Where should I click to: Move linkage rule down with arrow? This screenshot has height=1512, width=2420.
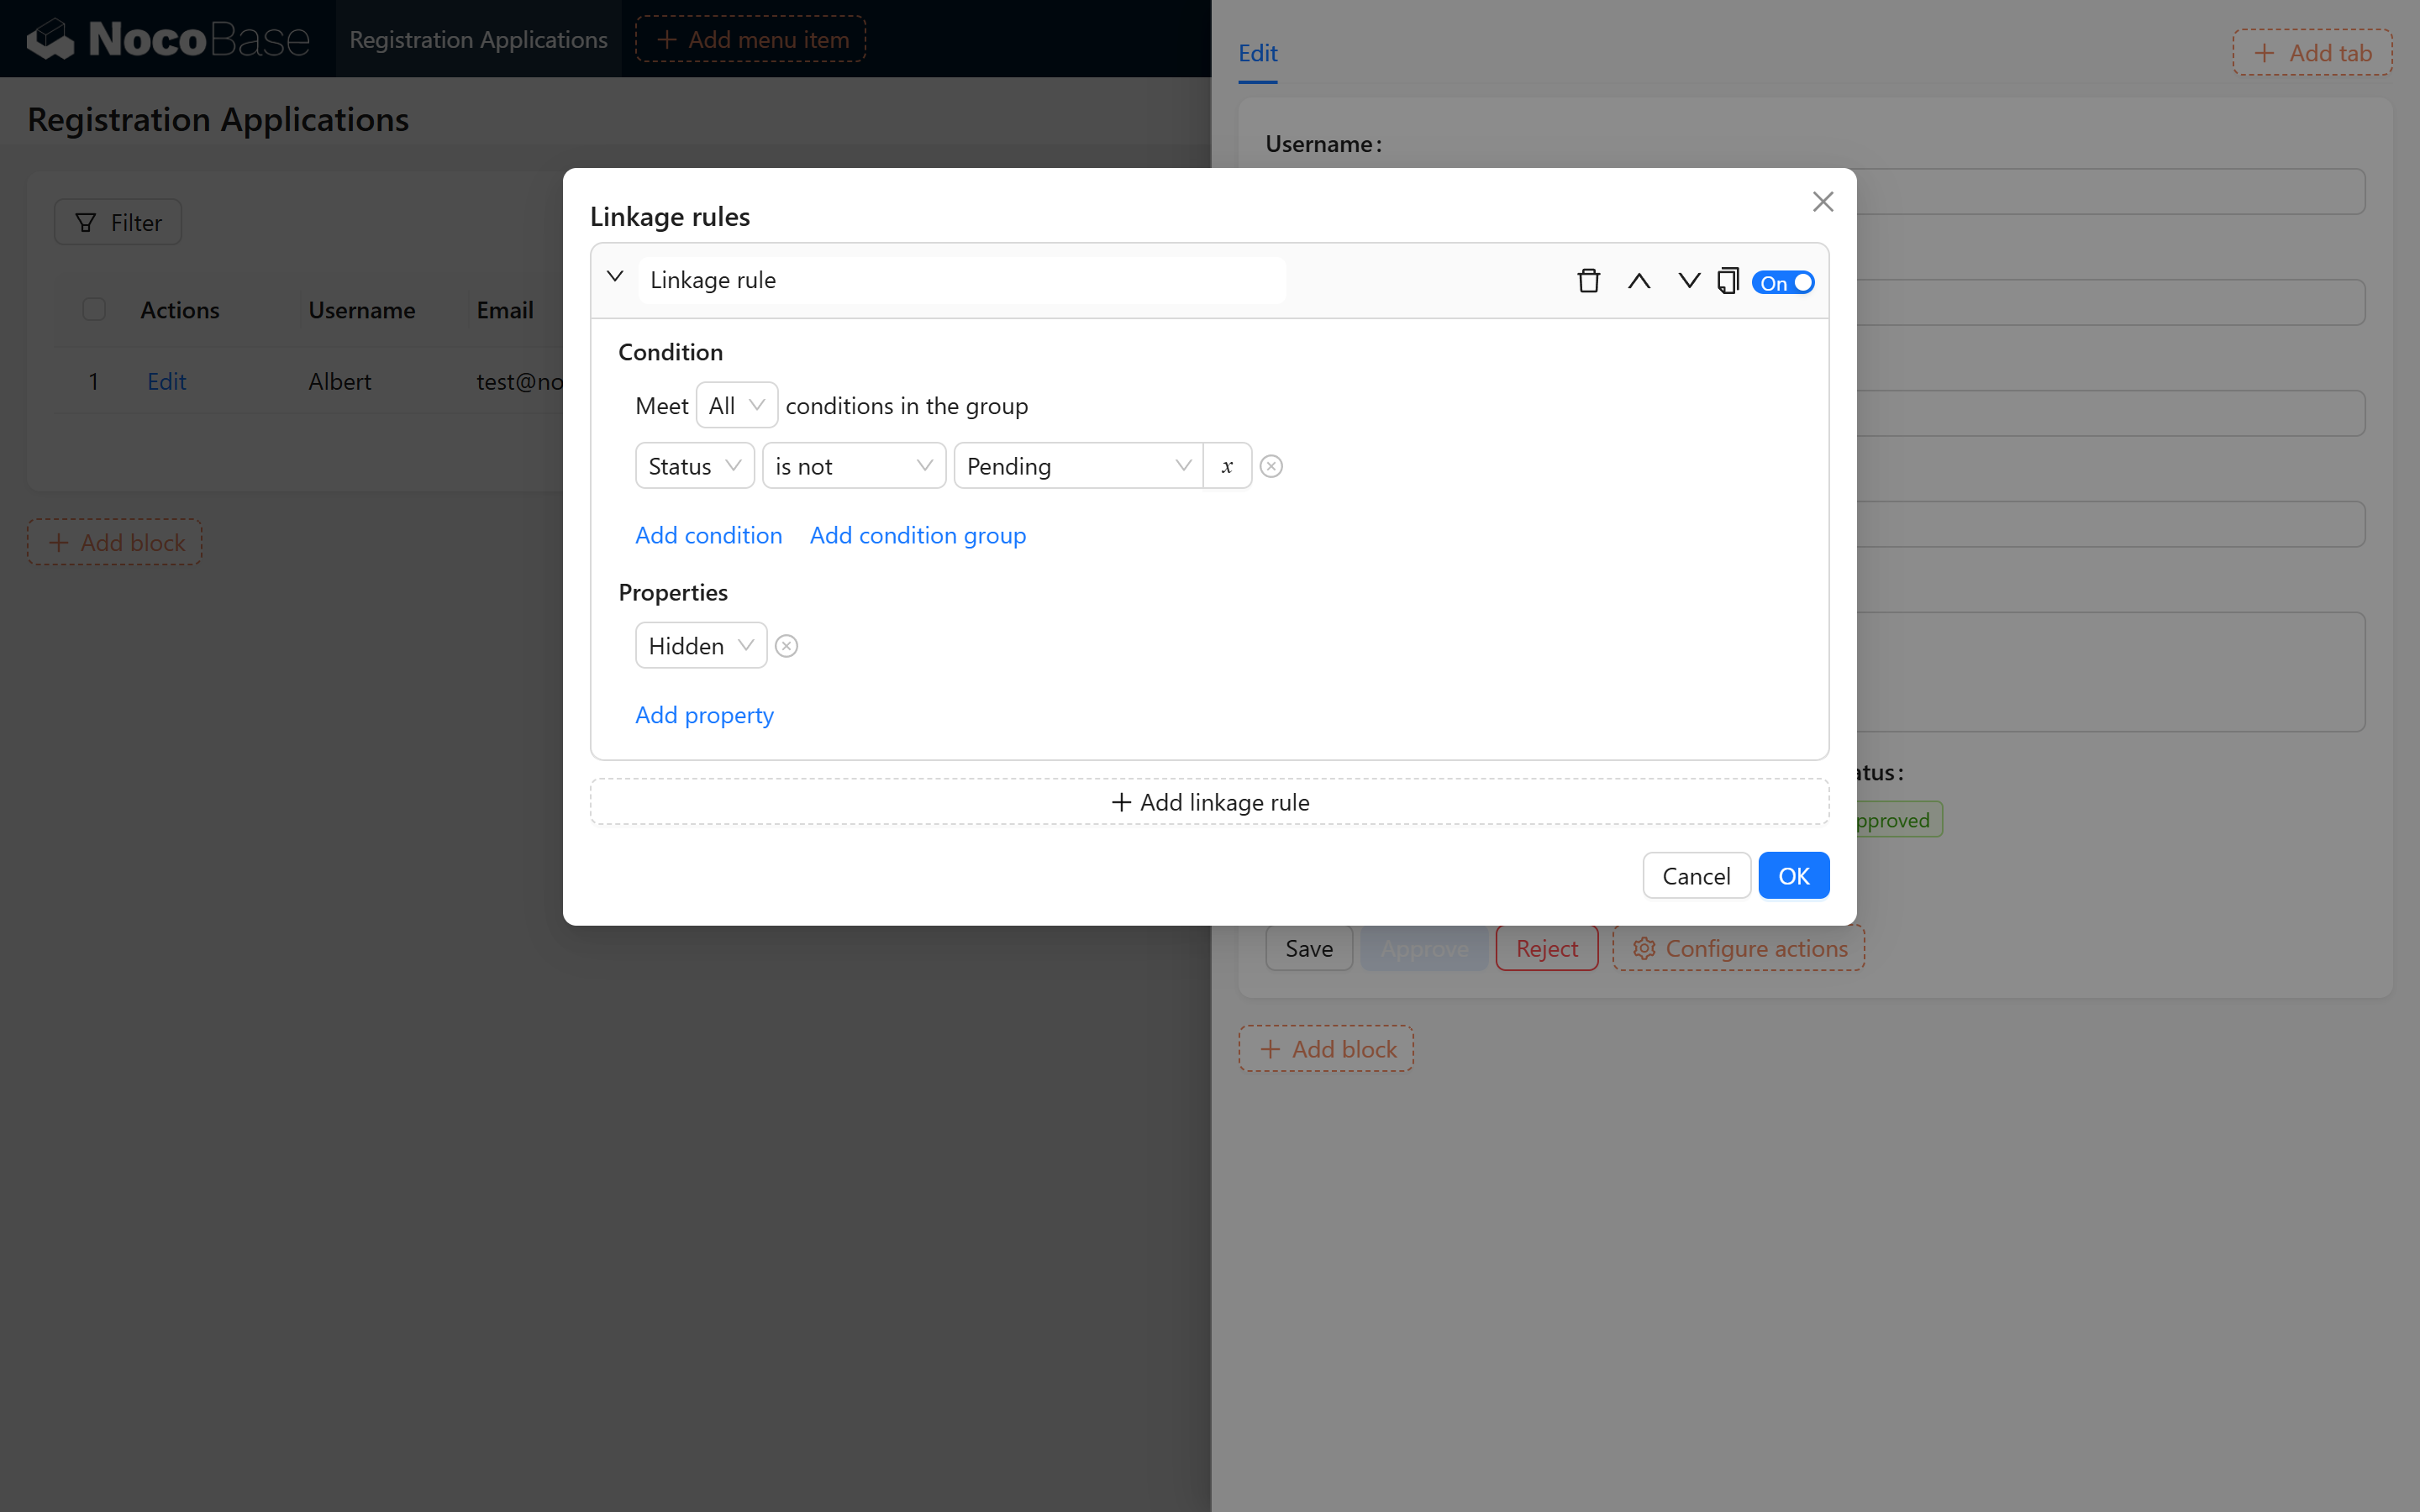tap(1688, 281)
